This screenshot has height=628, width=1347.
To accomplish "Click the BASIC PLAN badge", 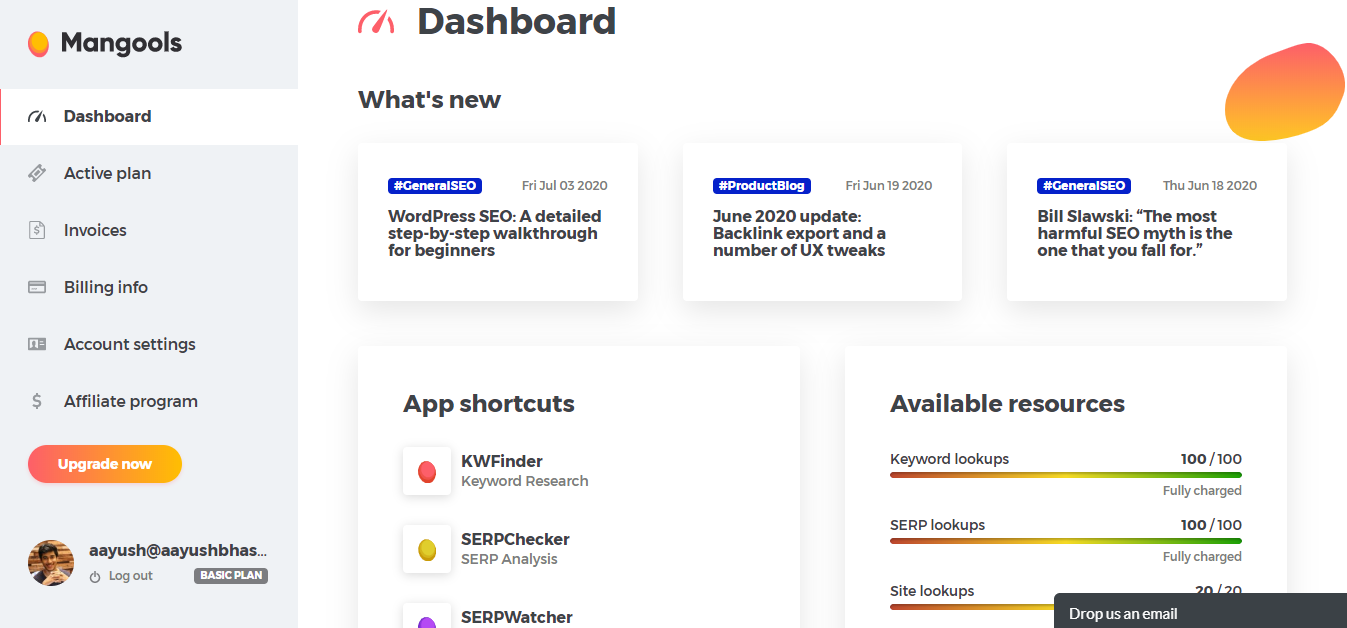I will 231,576.
